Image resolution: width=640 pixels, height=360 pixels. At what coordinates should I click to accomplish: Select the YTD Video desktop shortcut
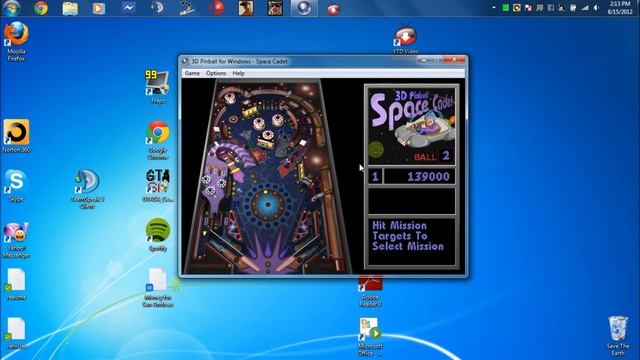(x=405, y=41)
